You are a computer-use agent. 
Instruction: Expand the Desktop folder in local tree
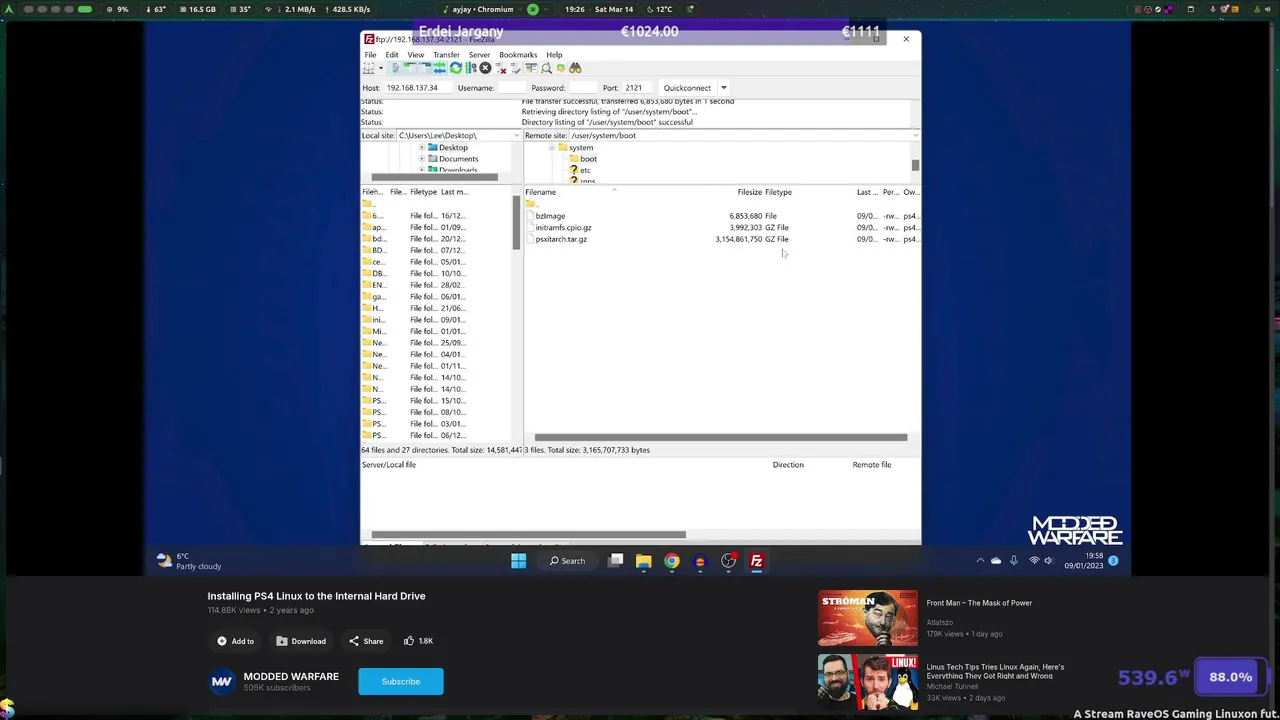click(x=421, y=147)
